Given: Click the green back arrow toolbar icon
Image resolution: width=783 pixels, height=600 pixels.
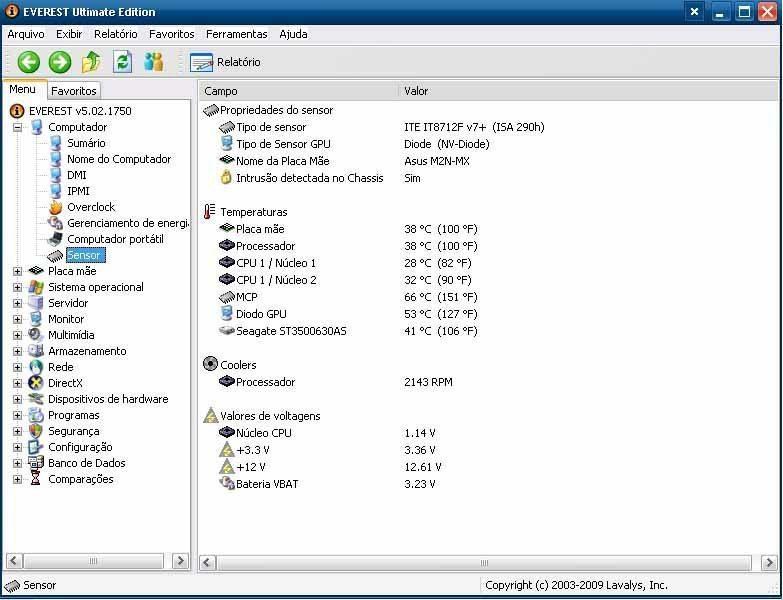Looking at the screenshot, I should (x=28, y=62).
